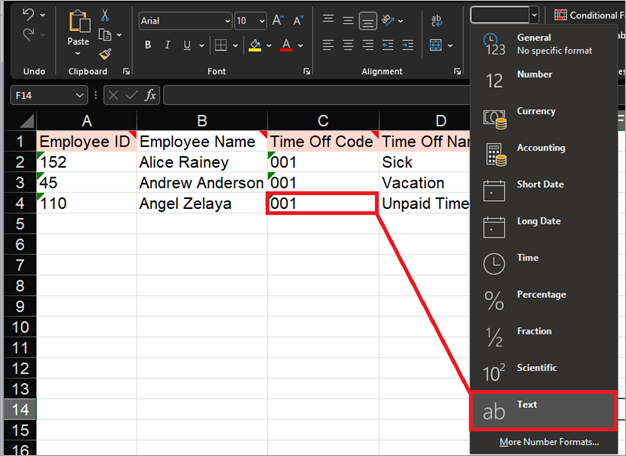Open the Undo history dropdown arrow
Screen dimensions: 626x456
pos(43,15)
